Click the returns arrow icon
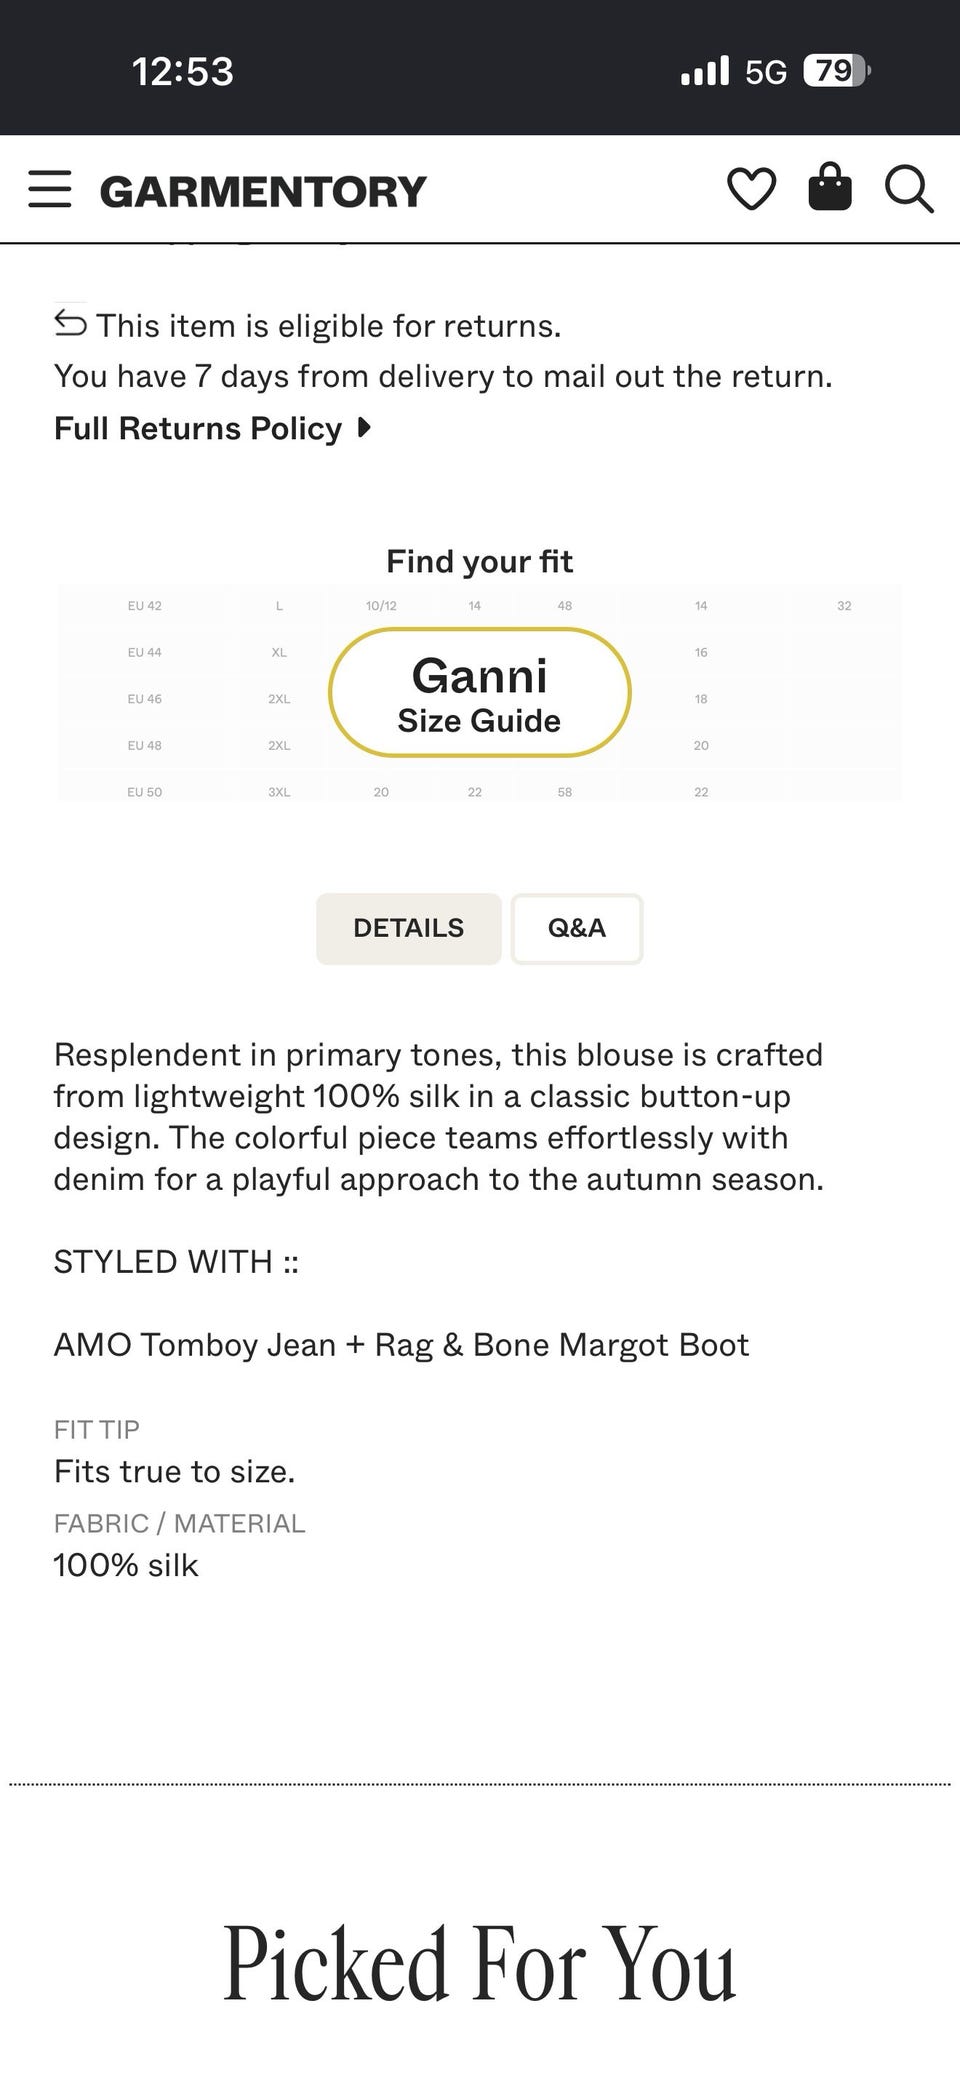960x2086 pixels. [x=70, y=323]
